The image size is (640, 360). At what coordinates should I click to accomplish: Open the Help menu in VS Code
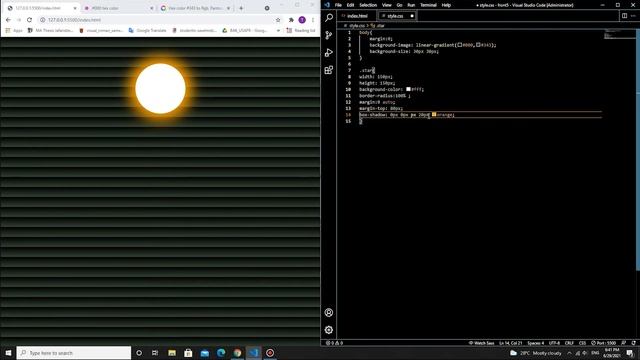(446, 5)
